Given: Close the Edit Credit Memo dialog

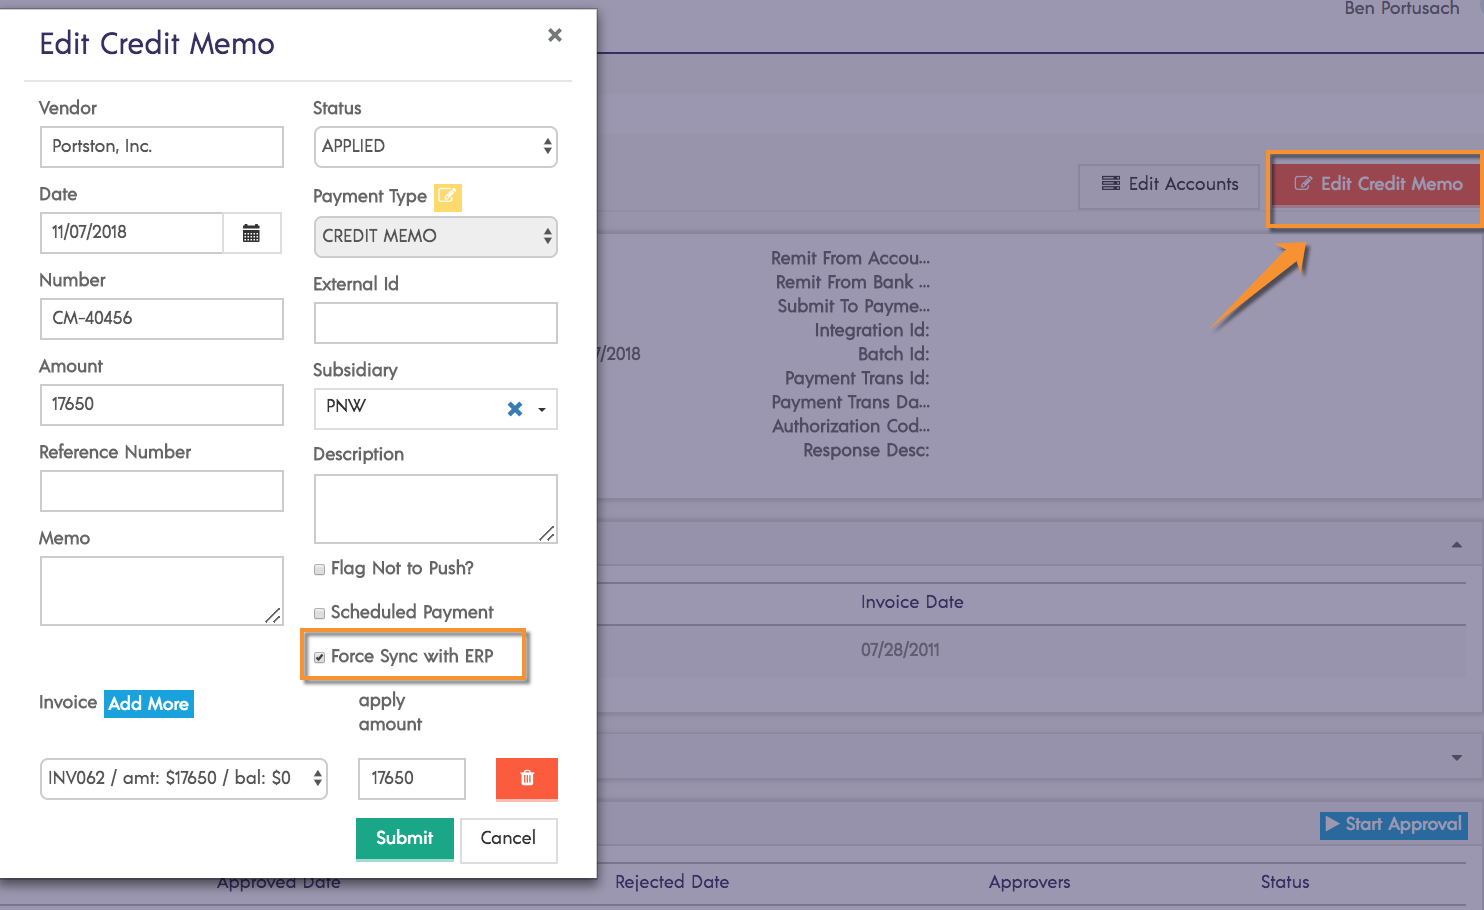Looking at the screenshot, I should (x=555, y=35).
